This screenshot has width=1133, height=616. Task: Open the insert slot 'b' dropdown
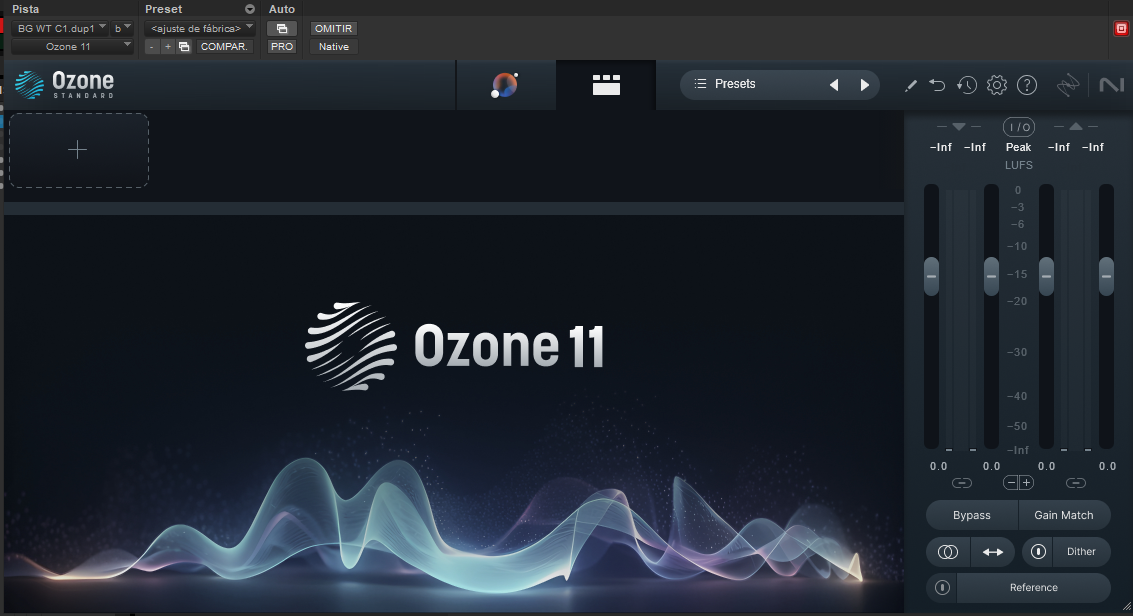(x=122, y=29)
